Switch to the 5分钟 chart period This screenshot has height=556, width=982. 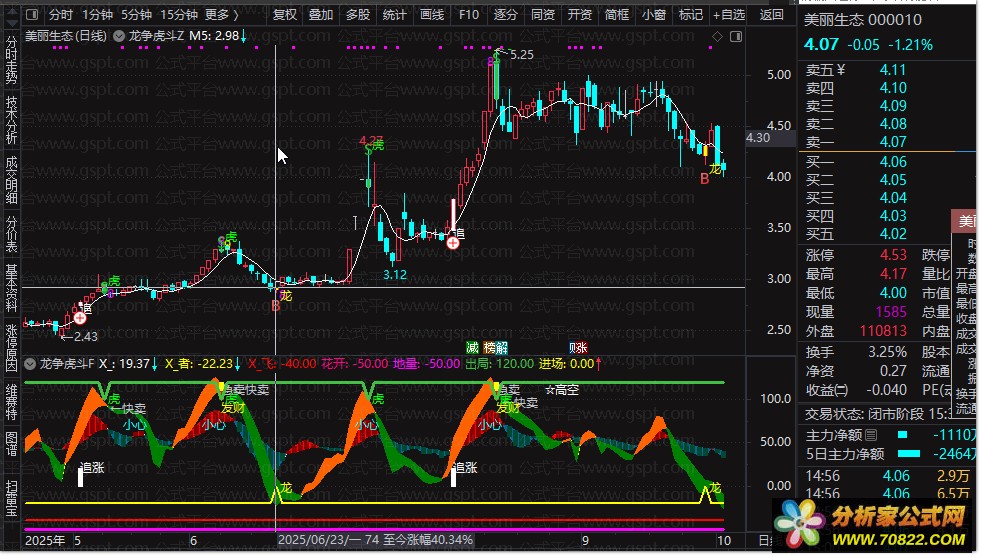137,15
